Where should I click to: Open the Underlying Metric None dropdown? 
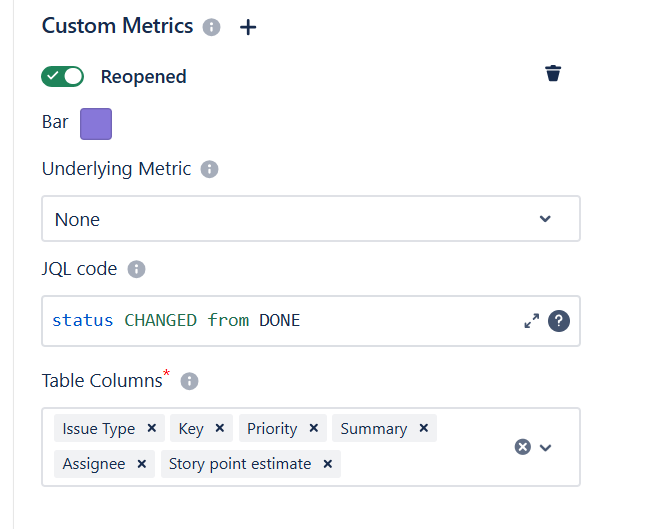pyautogui.click(x=310, y=219)
